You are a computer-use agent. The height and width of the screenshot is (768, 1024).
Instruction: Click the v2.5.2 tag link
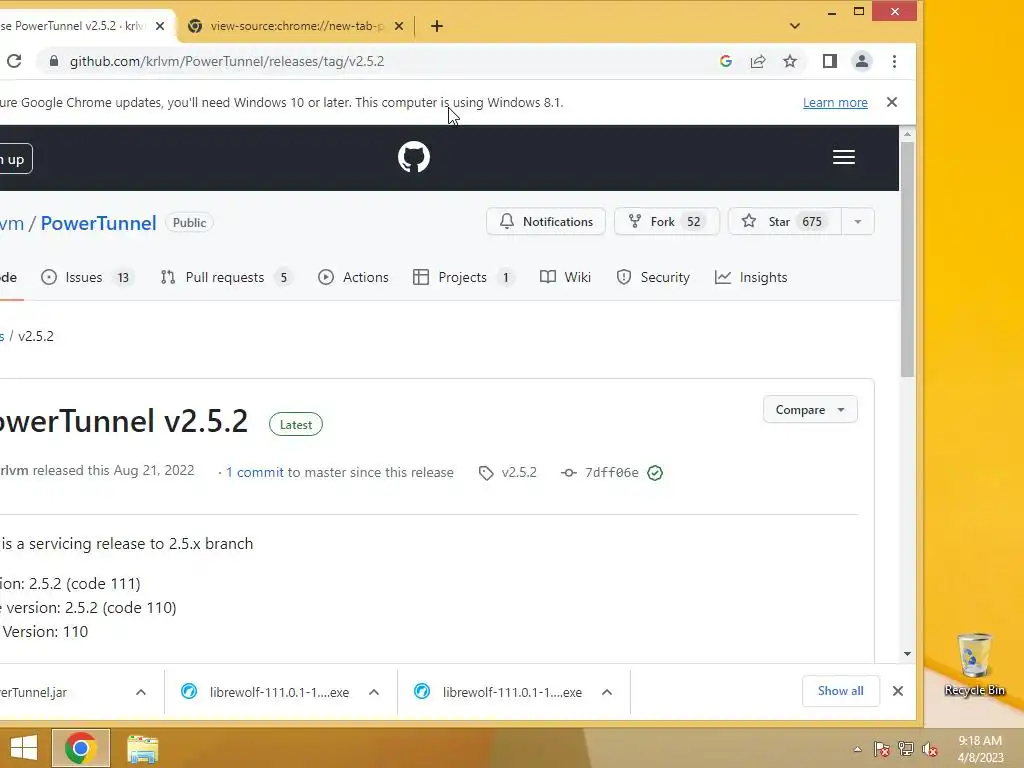click(x=508, y=473)
